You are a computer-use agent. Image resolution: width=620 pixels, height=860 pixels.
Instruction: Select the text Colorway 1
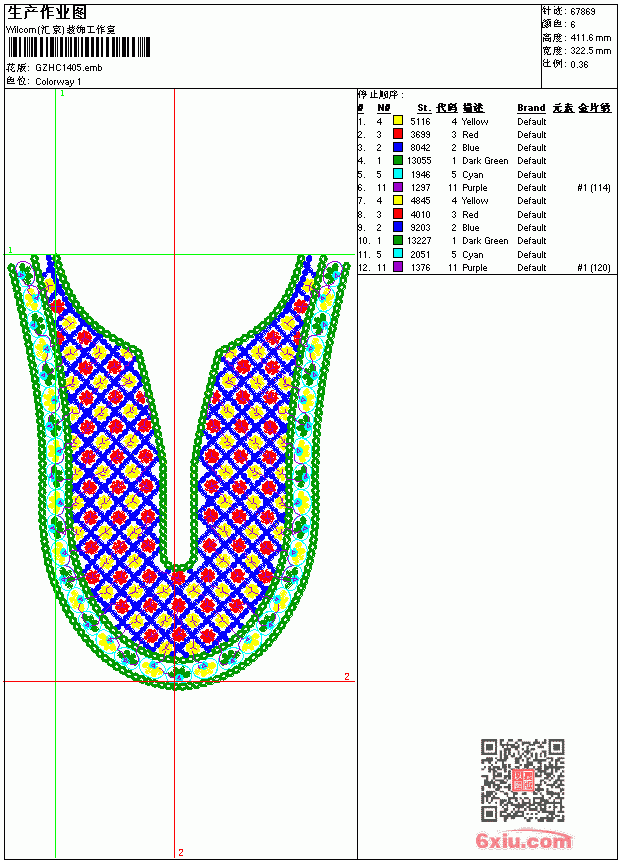58,82
